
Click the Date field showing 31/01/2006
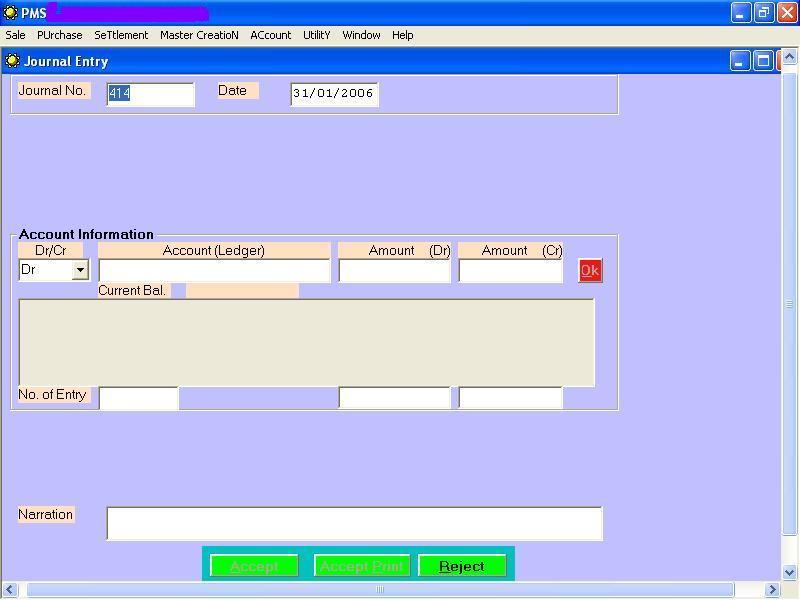(334, 94)
